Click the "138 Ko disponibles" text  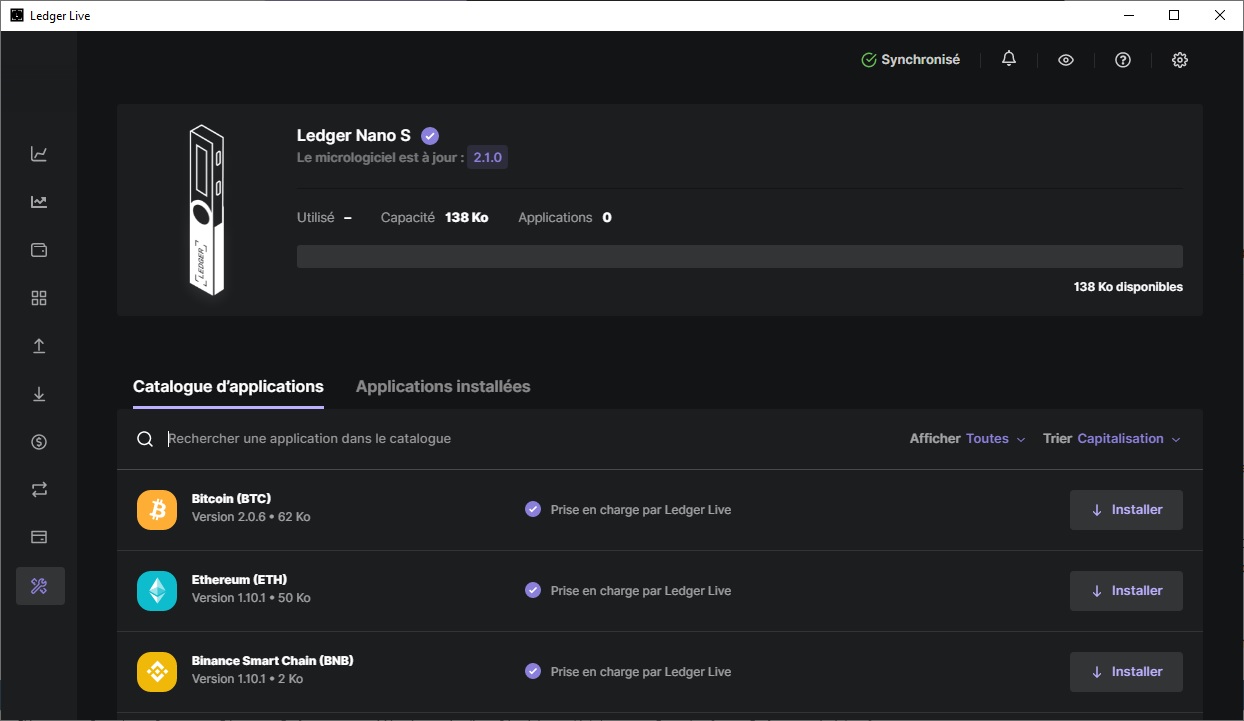click(1128, 287)
